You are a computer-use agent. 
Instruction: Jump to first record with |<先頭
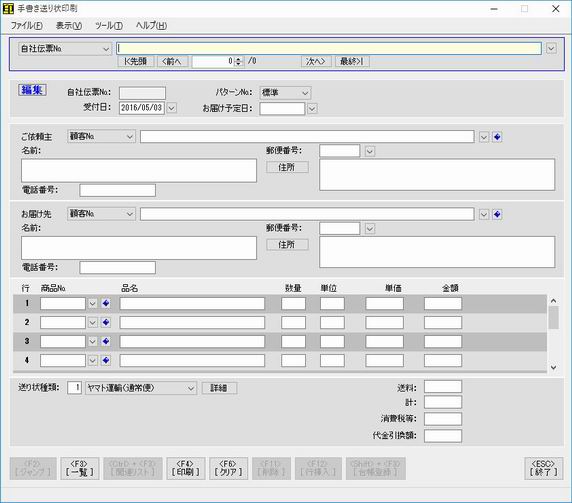136,61
